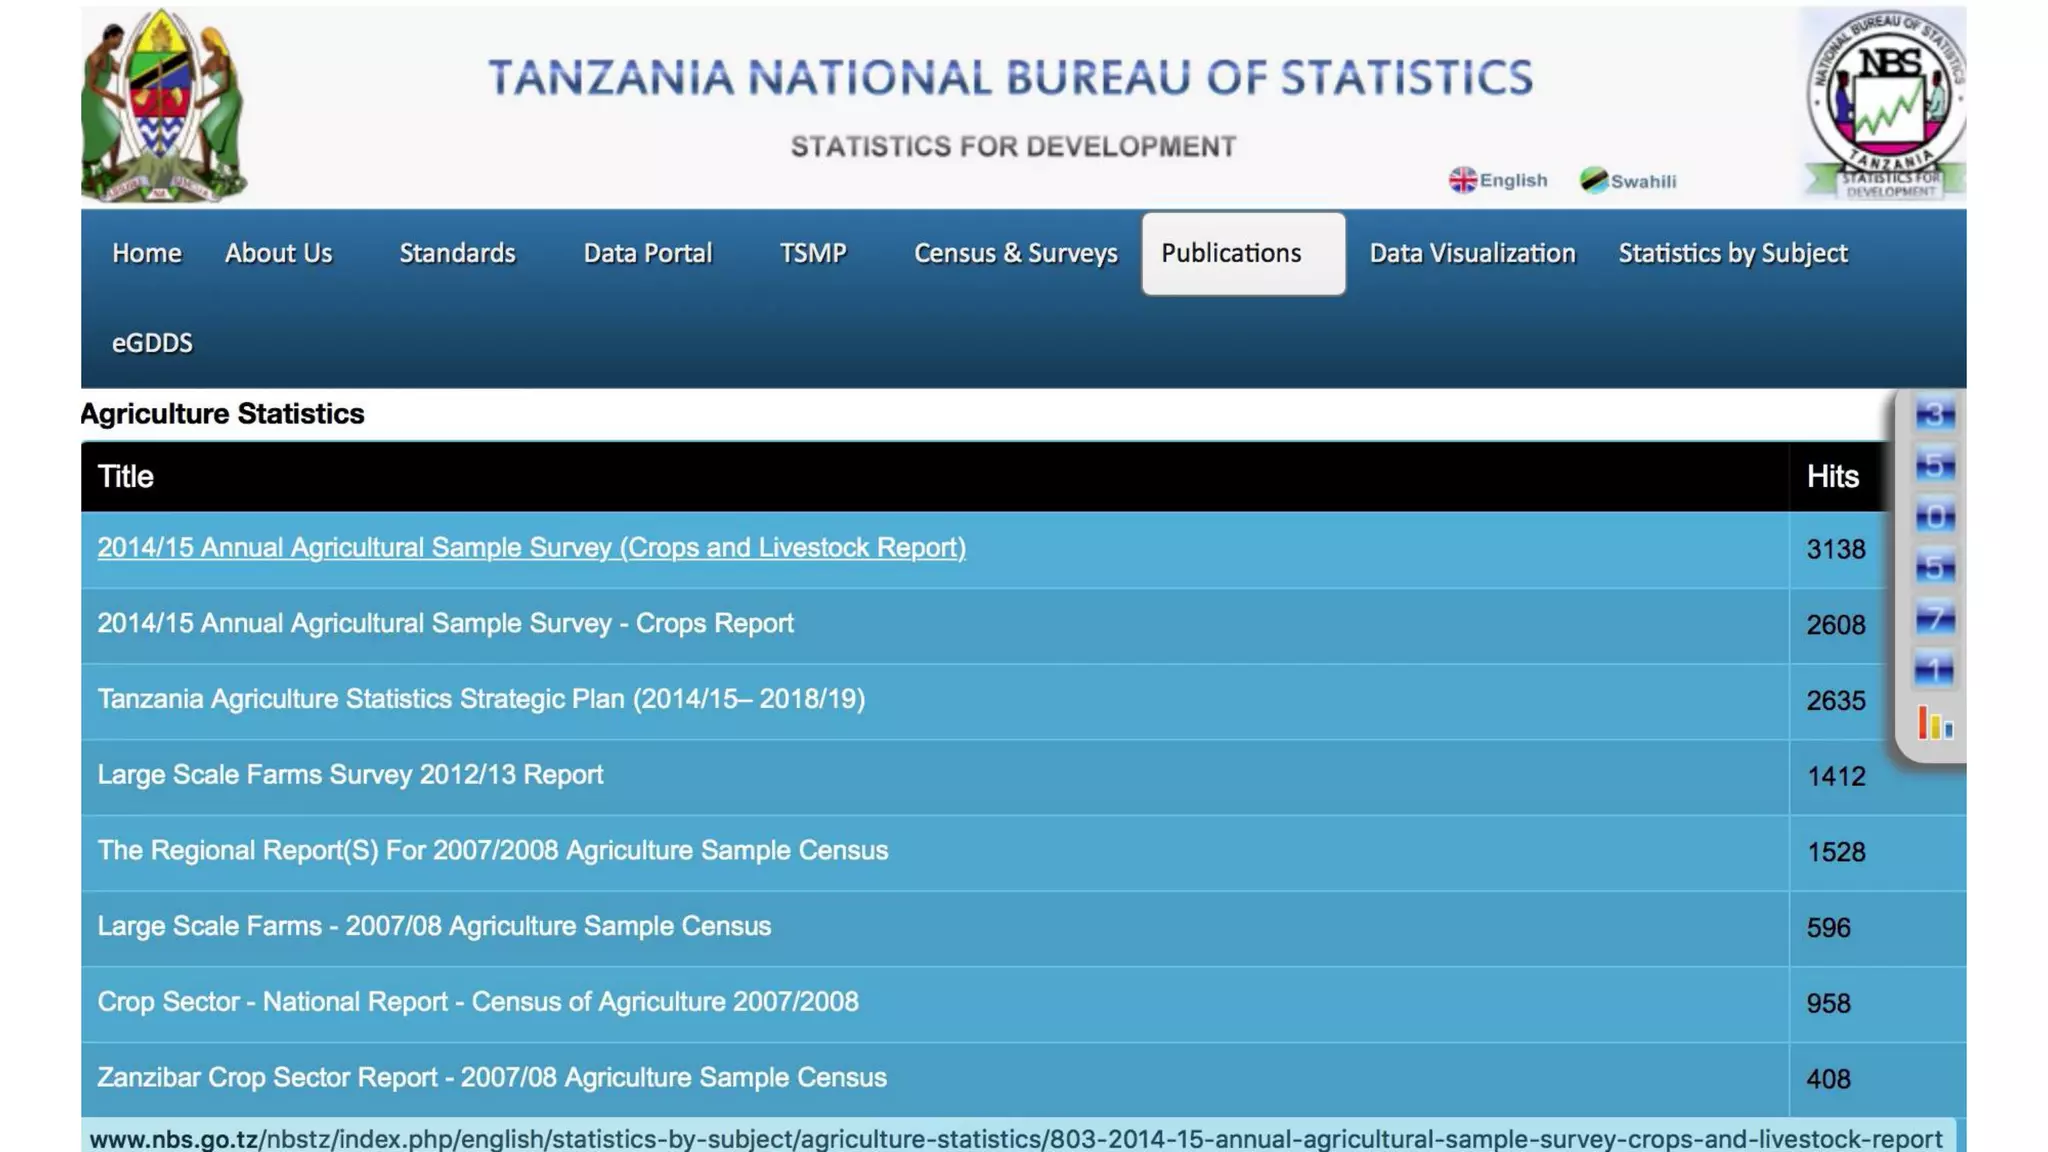Switch site language to Swahili

coord(1642,181)
